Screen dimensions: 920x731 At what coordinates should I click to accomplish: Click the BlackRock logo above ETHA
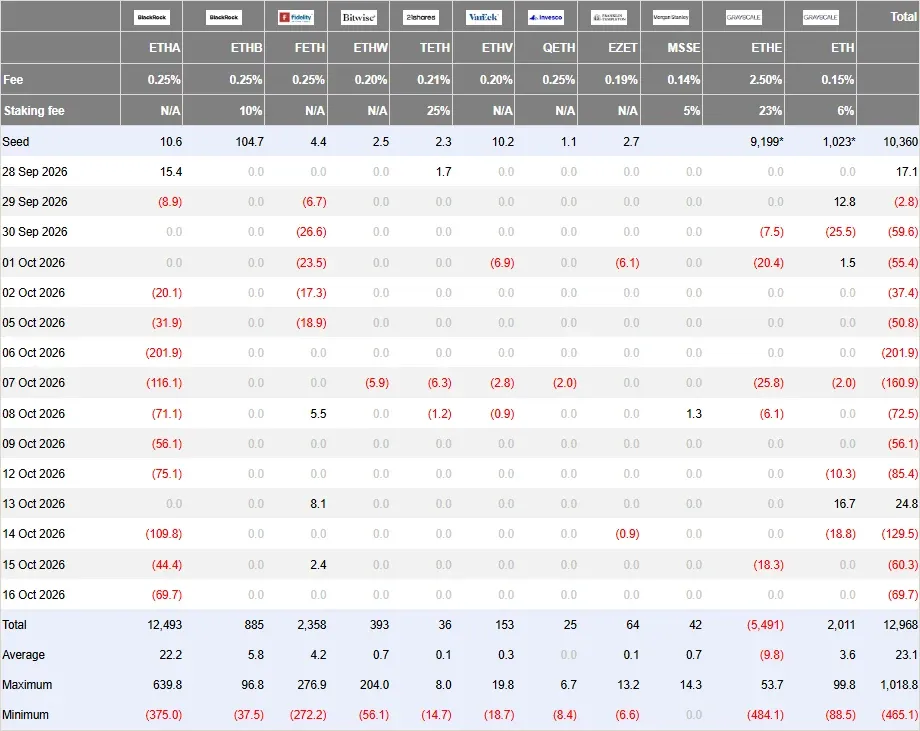click(x=151, y=17)
